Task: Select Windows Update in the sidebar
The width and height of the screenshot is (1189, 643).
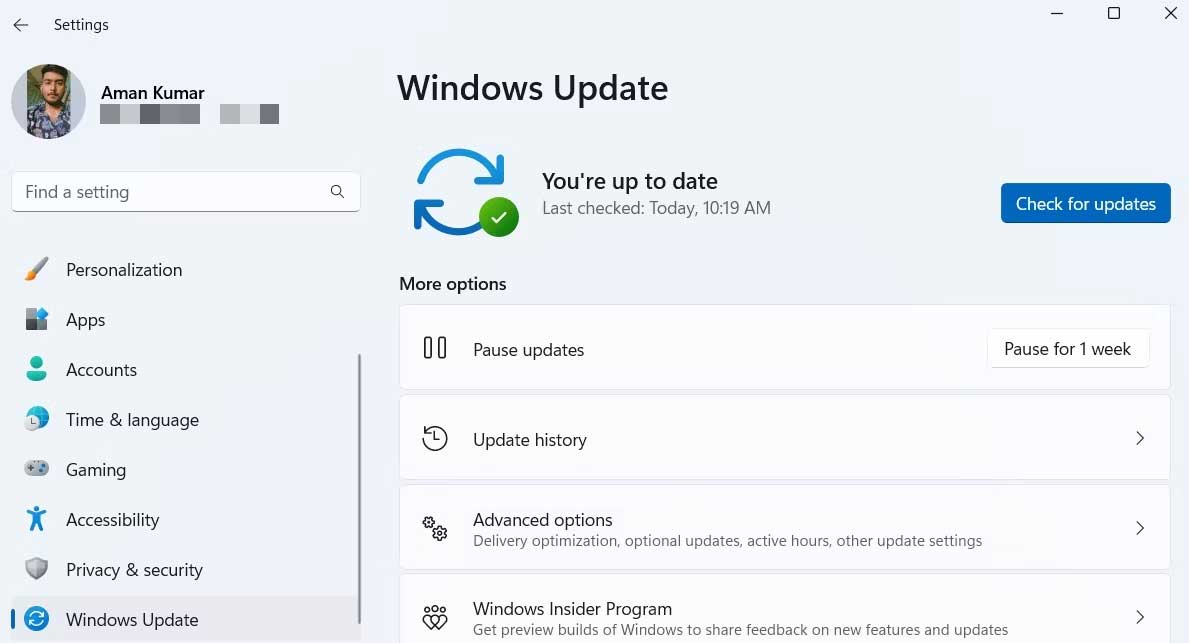Action: pyautogui.click(x=132, y=619)
